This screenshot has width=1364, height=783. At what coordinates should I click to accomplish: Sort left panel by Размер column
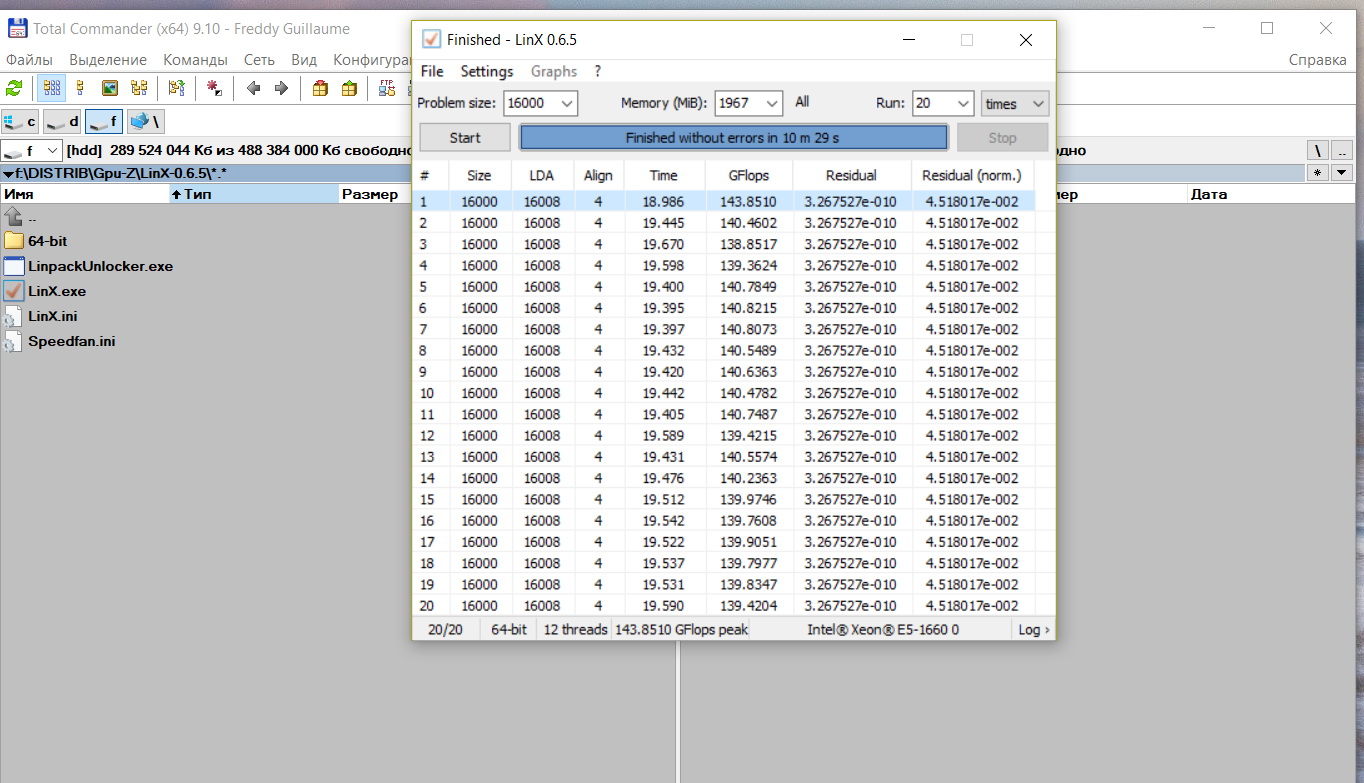coord(375,194)
